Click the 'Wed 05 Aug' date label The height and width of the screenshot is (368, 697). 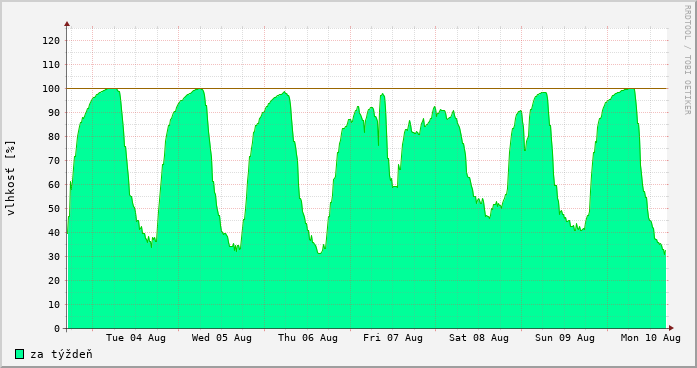pyautogui.click(x=221, y=338)
